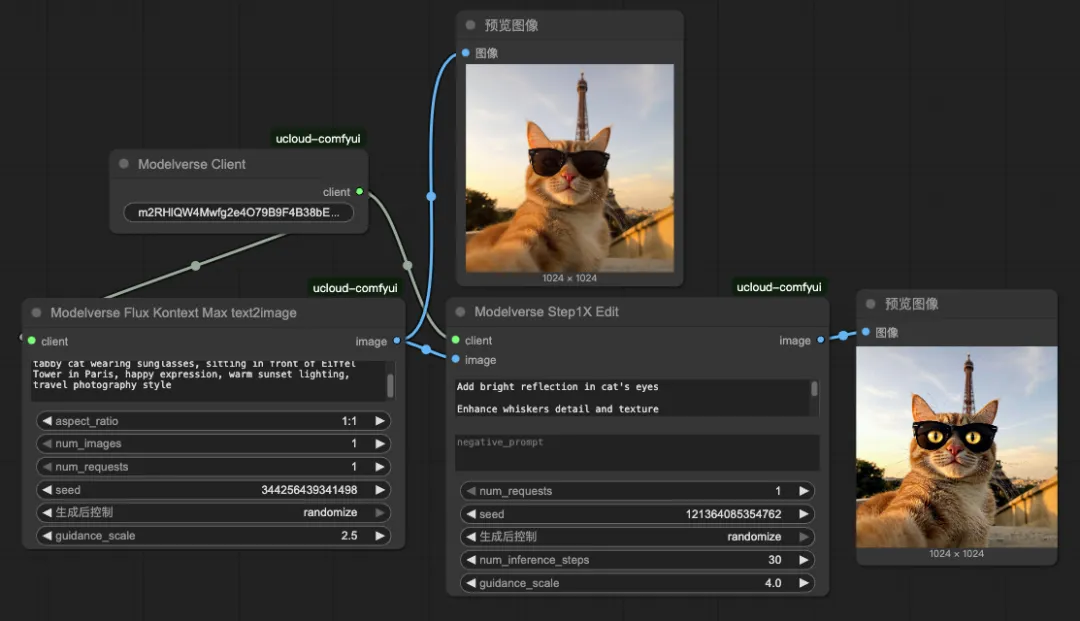
Task: Click the Flux Kontext image output port
Action: coord(397,341)
